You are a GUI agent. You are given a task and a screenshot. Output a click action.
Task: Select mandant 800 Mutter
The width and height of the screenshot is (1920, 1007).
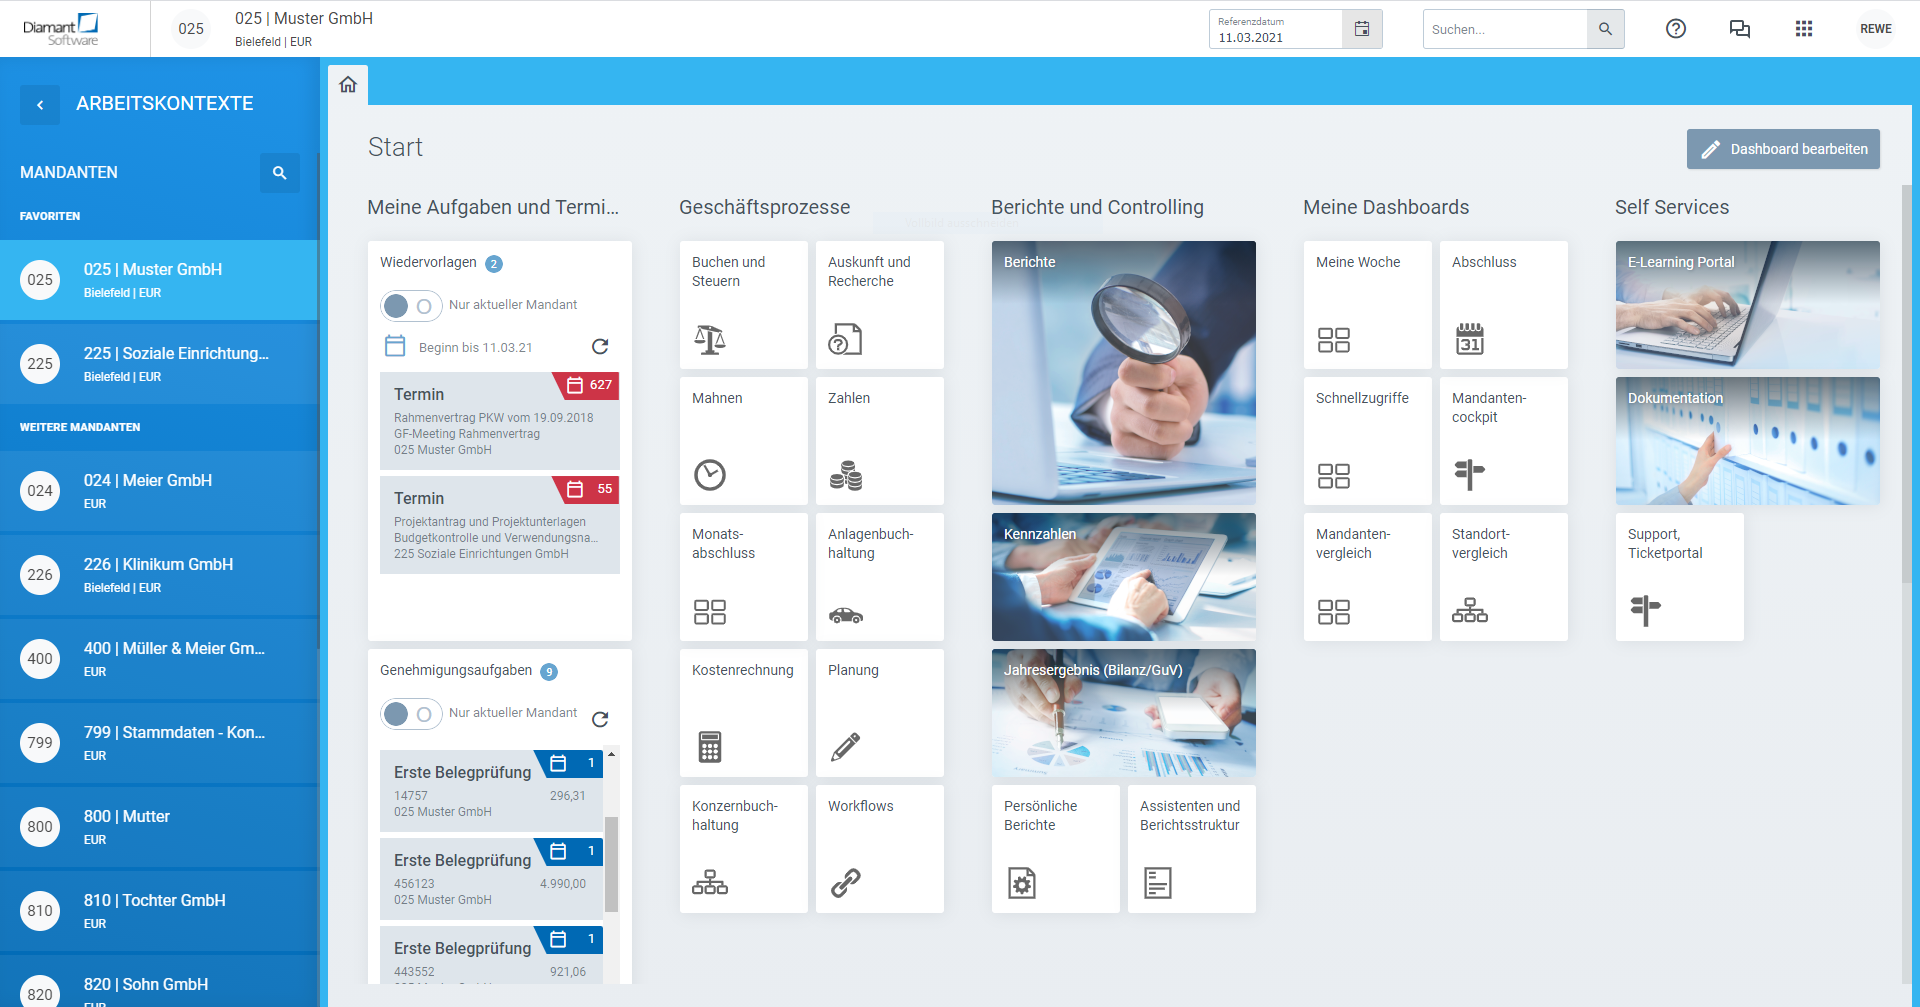pos(159,827)
